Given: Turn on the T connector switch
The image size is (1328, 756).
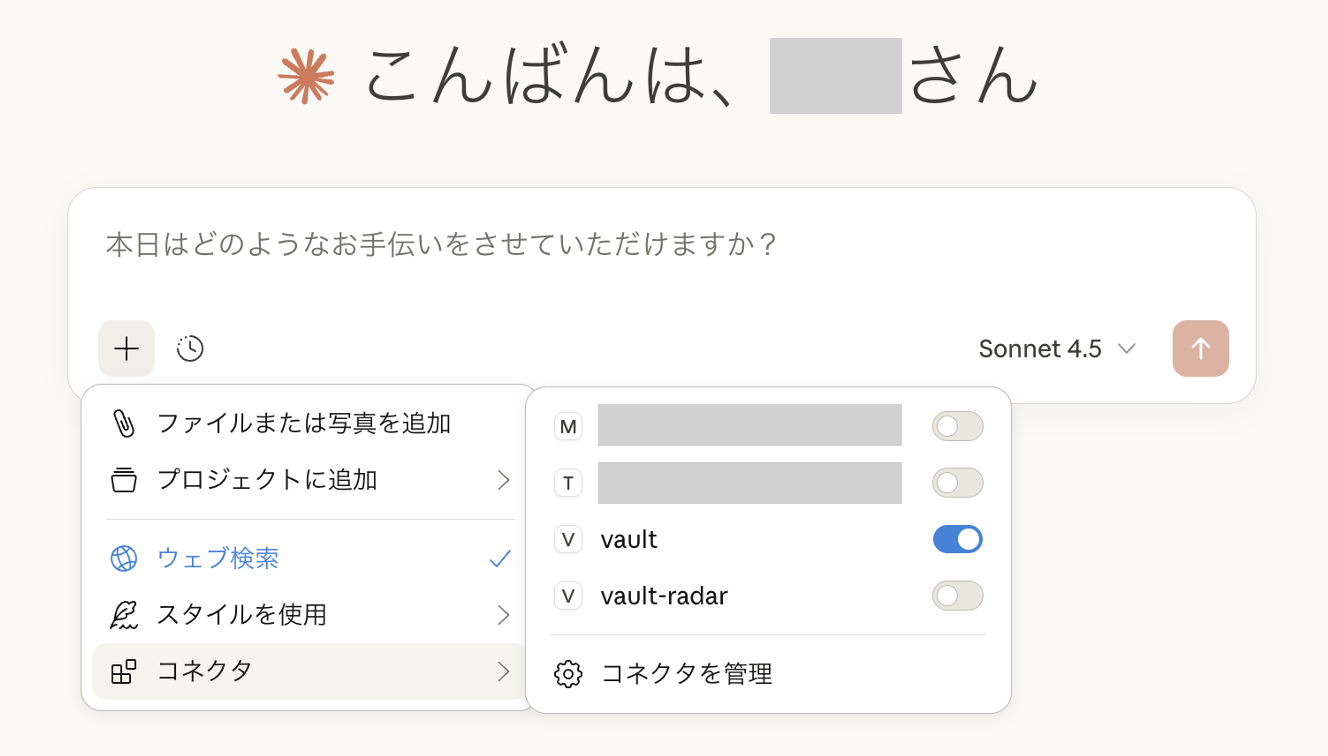Looking at the screenshot, I should click(x=957, y=483).
